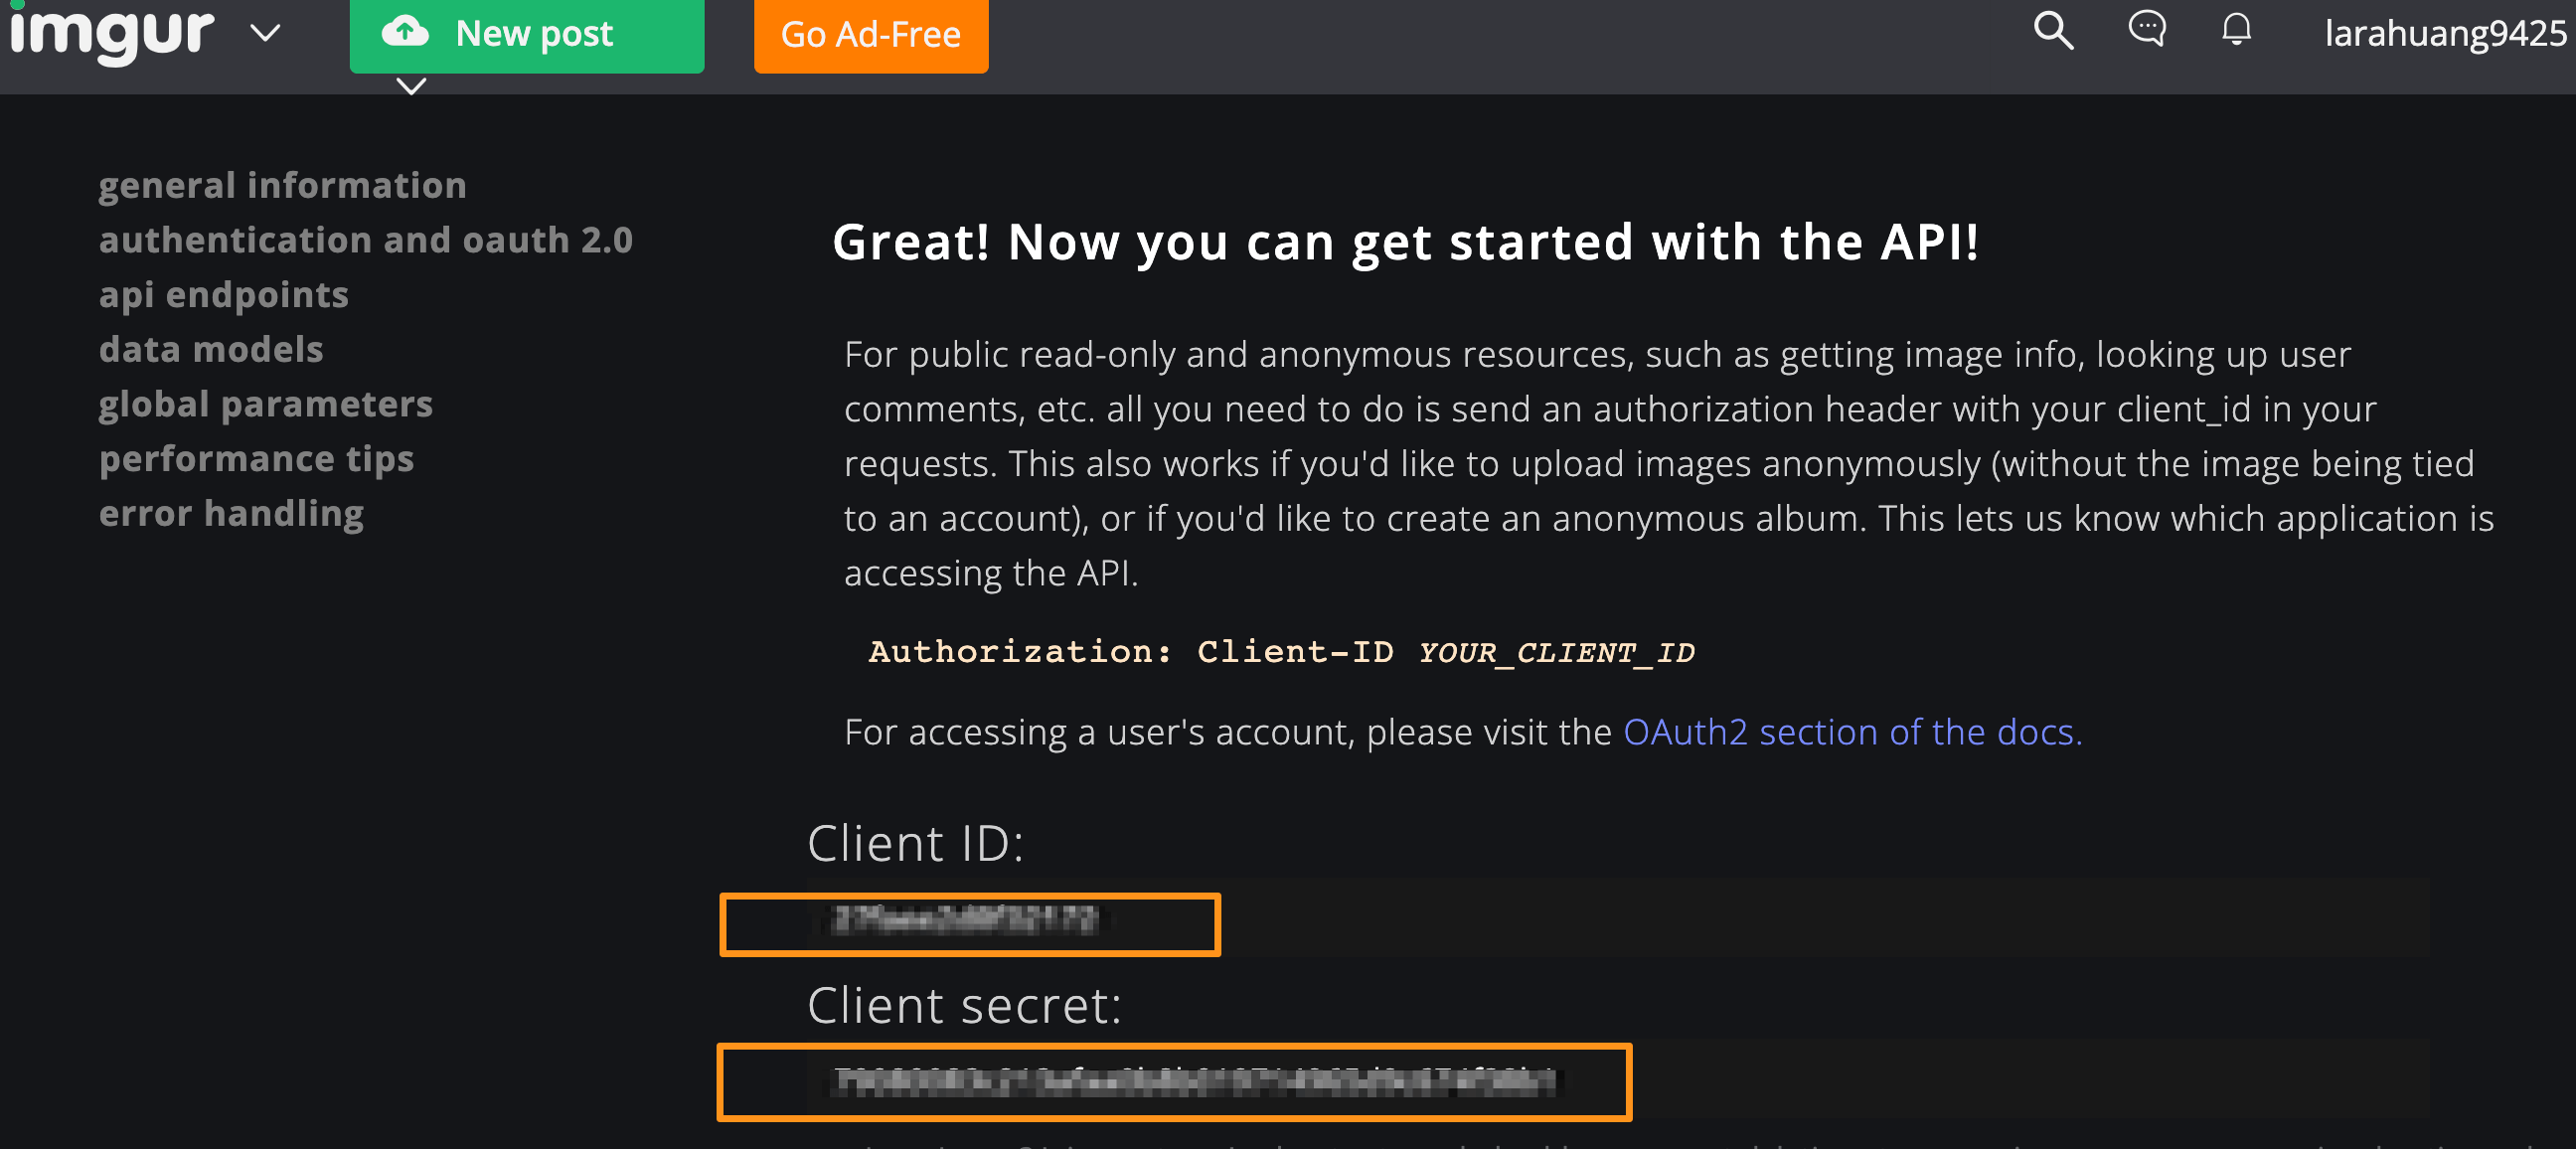Click the Go Ad-Free button
The width and height of the screenshot is (2576, 1149).
pos(870,35)
